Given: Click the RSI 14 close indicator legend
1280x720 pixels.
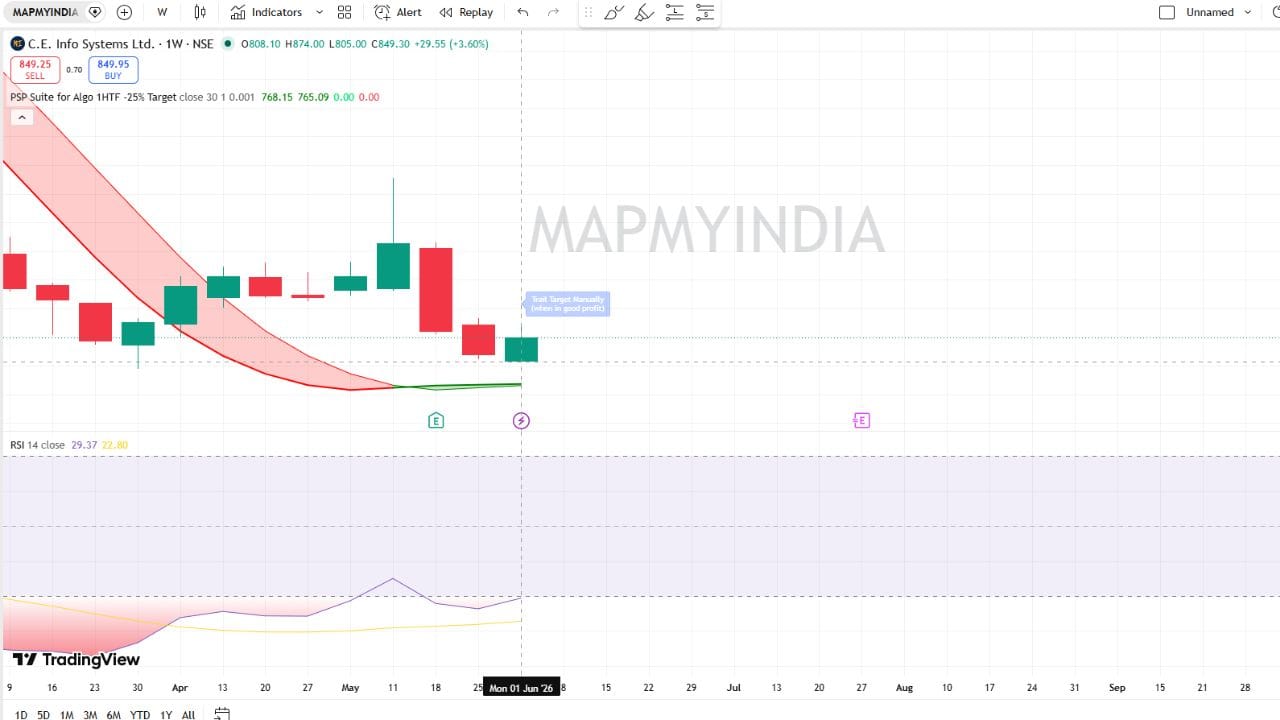Looking at the screenshot, I should pyautogui.click(x=38, y=445).
